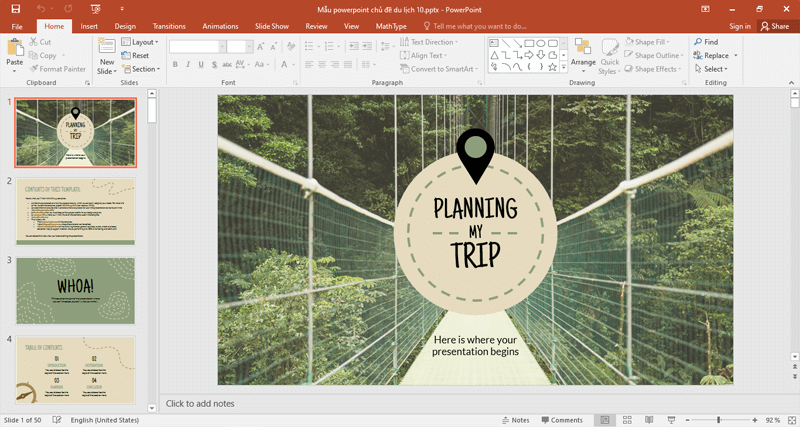Viewport: 800px width, 427px height.
Task: Click spell check icon in status bar
Action: pos(57,420)
